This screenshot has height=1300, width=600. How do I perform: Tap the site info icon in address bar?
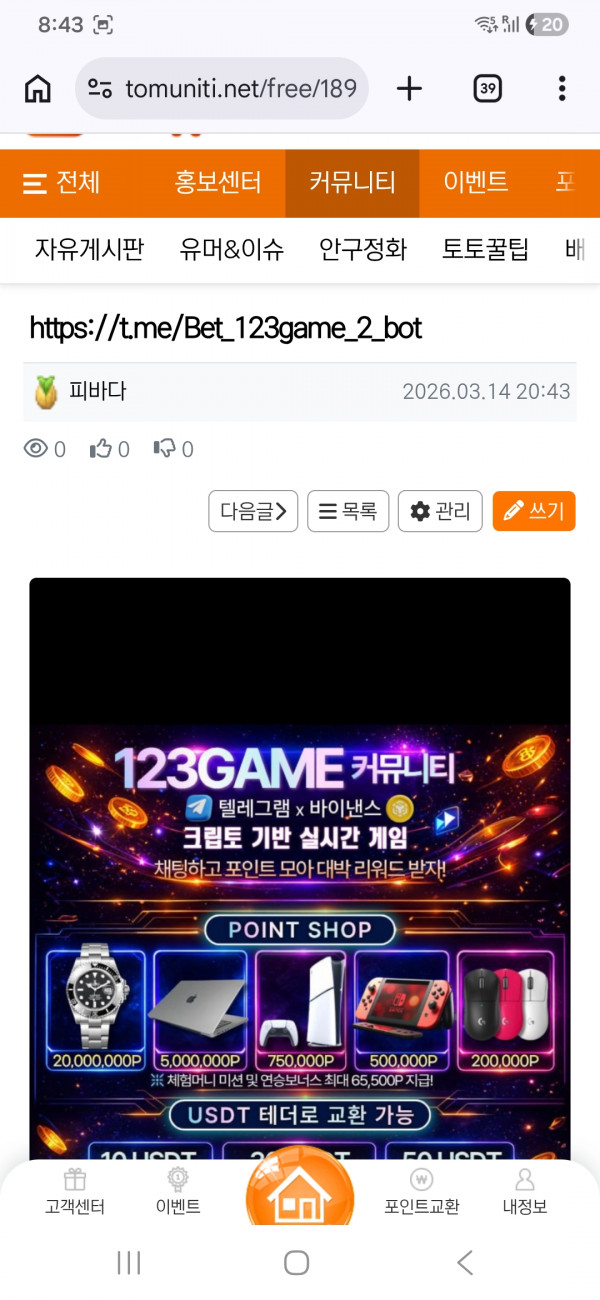pos(99,89)
